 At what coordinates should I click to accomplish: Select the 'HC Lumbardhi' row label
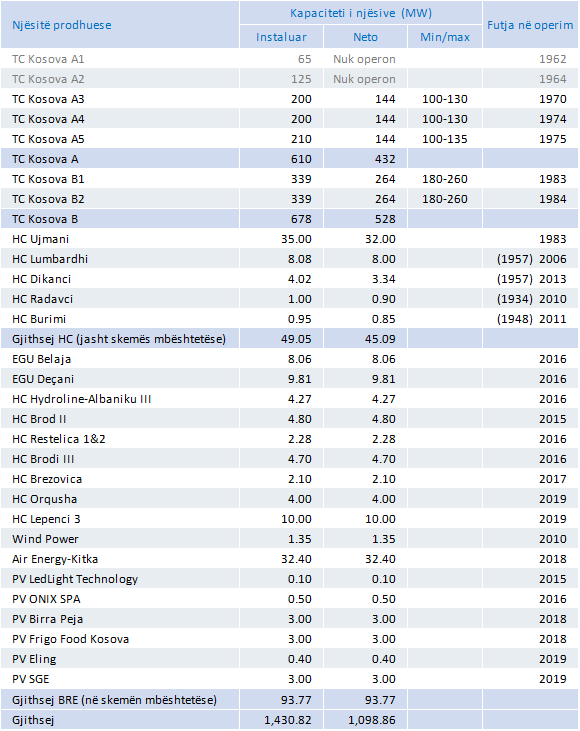[50, 259]
